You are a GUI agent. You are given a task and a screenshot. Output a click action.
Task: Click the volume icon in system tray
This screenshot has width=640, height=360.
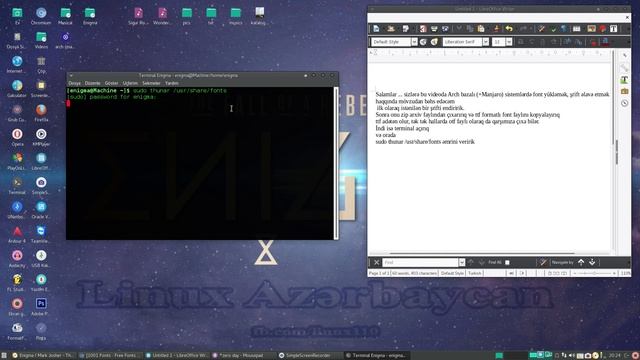(572, 356)
